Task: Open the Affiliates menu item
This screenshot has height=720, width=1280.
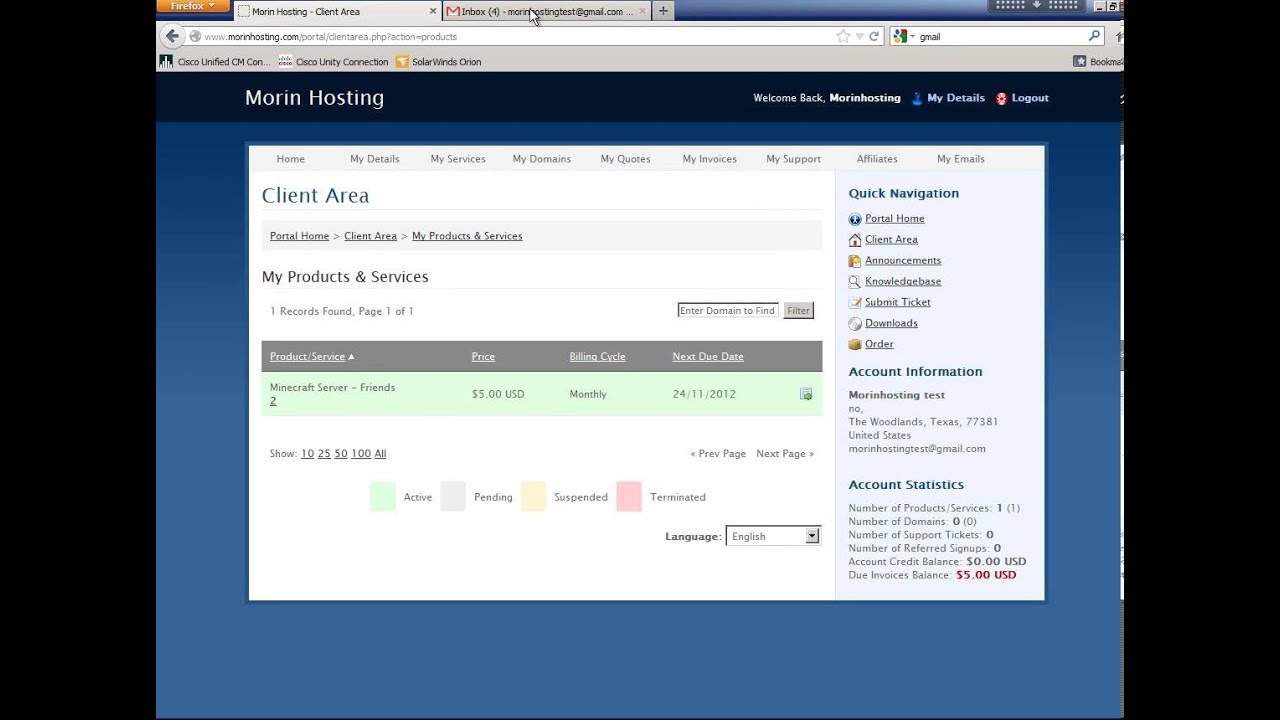Action: pos(877,159)
